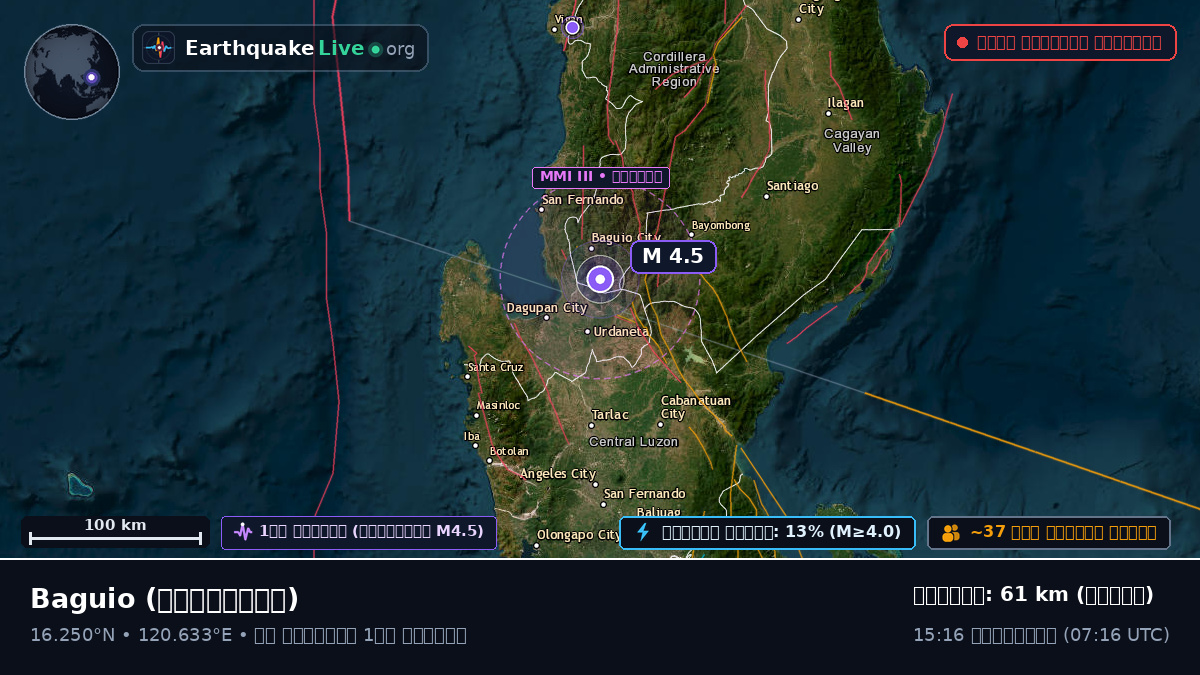Click the Urdaneta map label

(x=621, y=331)
